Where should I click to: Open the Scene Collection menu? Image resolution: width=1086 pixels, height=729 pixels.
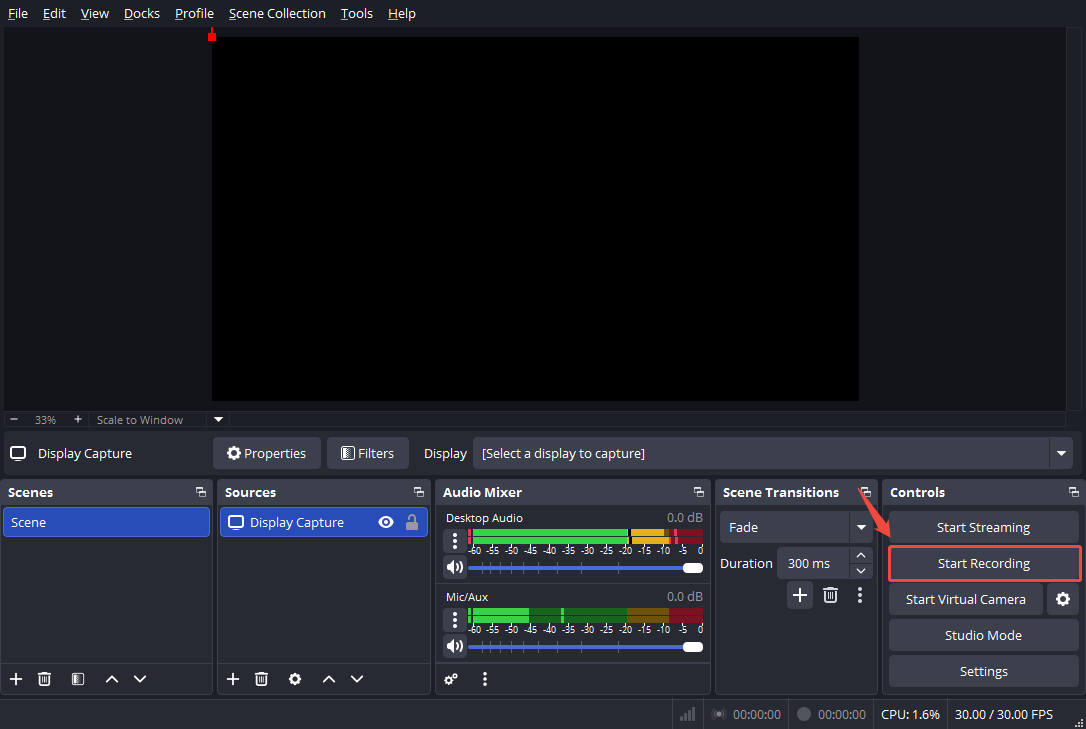tap(277, 13)
